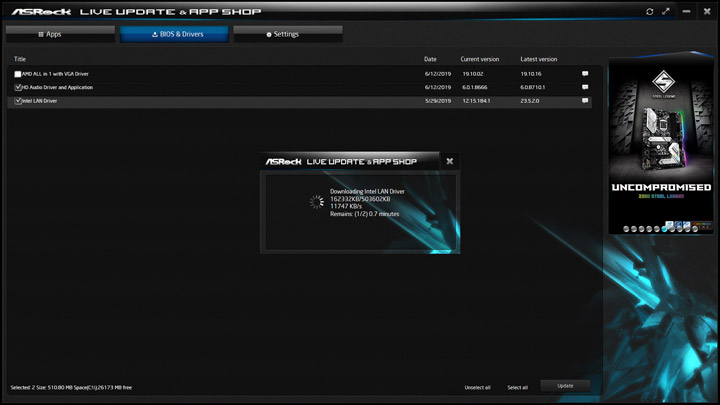
Task: Click current version 6.0.1.8666
Action: (475, 87)
